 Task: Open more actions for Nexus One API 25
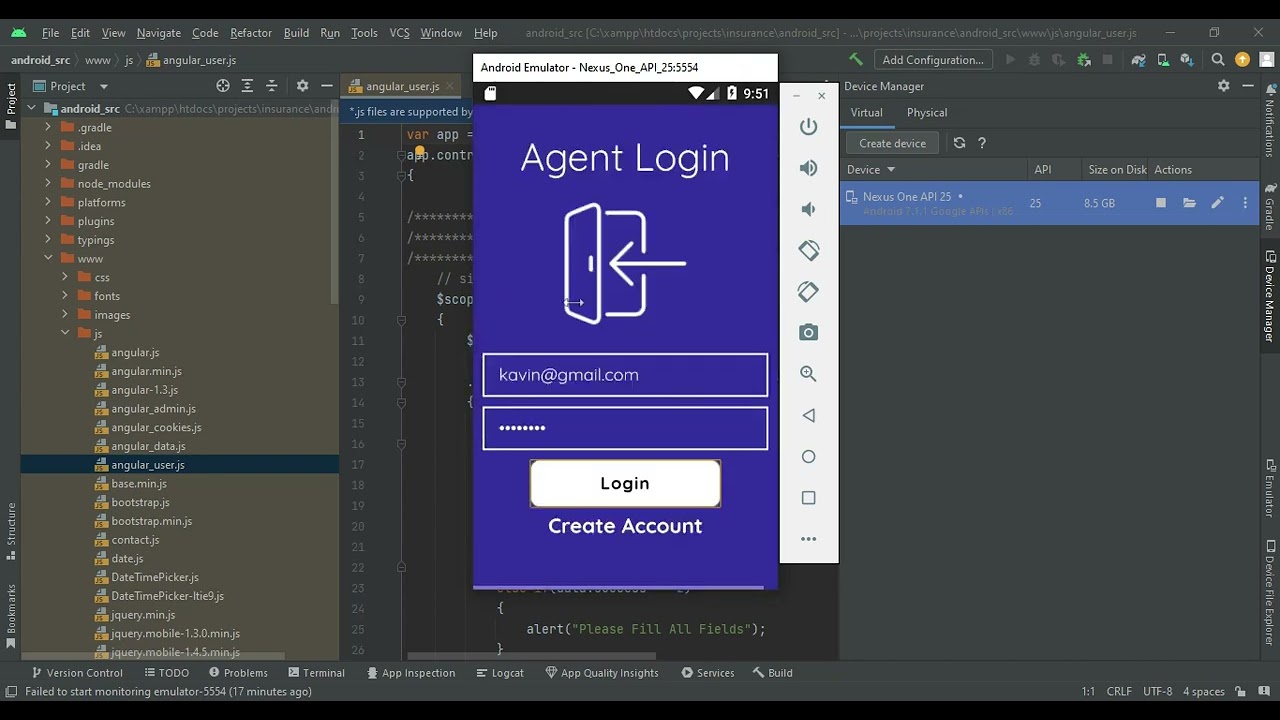coord(1245,203)
